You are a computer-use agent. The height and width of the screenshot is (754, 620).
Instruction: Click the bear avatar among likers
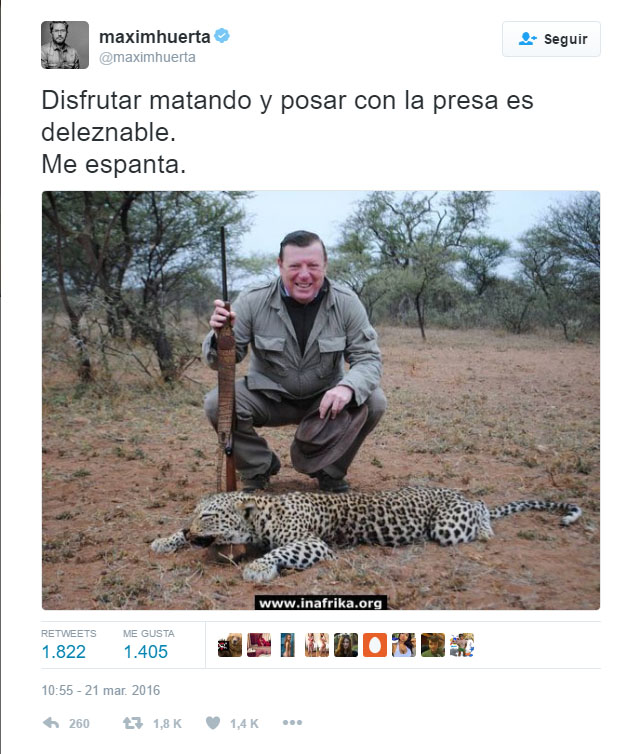[x=230, y=645]
